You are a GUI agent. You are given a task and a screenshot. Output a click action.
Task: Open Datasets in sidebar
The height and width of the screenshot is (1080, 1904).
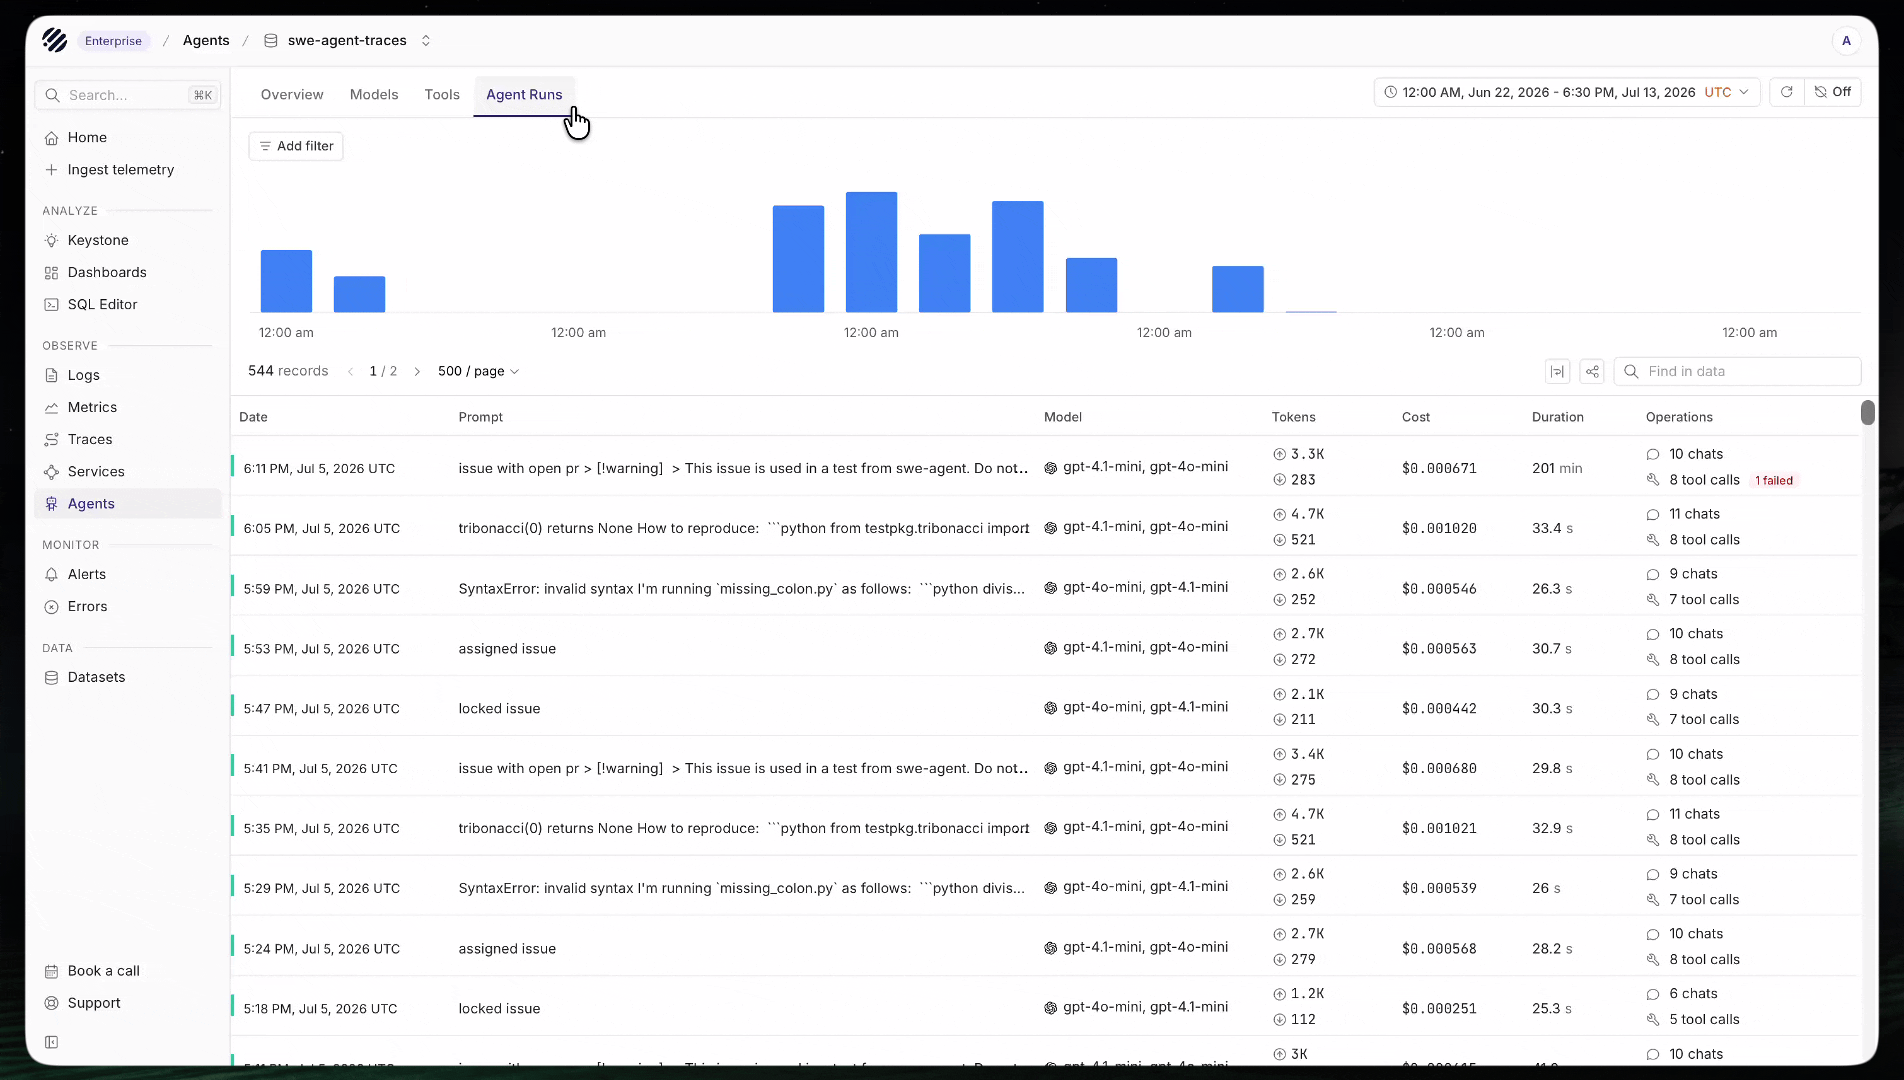[x=128, y=677]
